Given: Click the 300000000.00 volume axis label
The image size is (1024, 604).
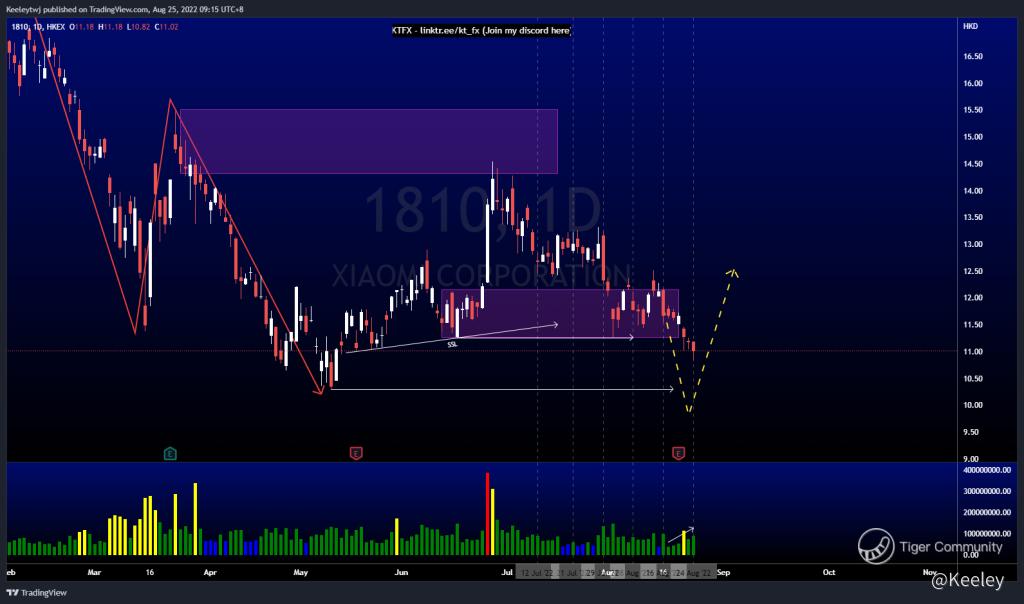Looking at the screenshot, I should pyautogui.click(x=987, y=491).
